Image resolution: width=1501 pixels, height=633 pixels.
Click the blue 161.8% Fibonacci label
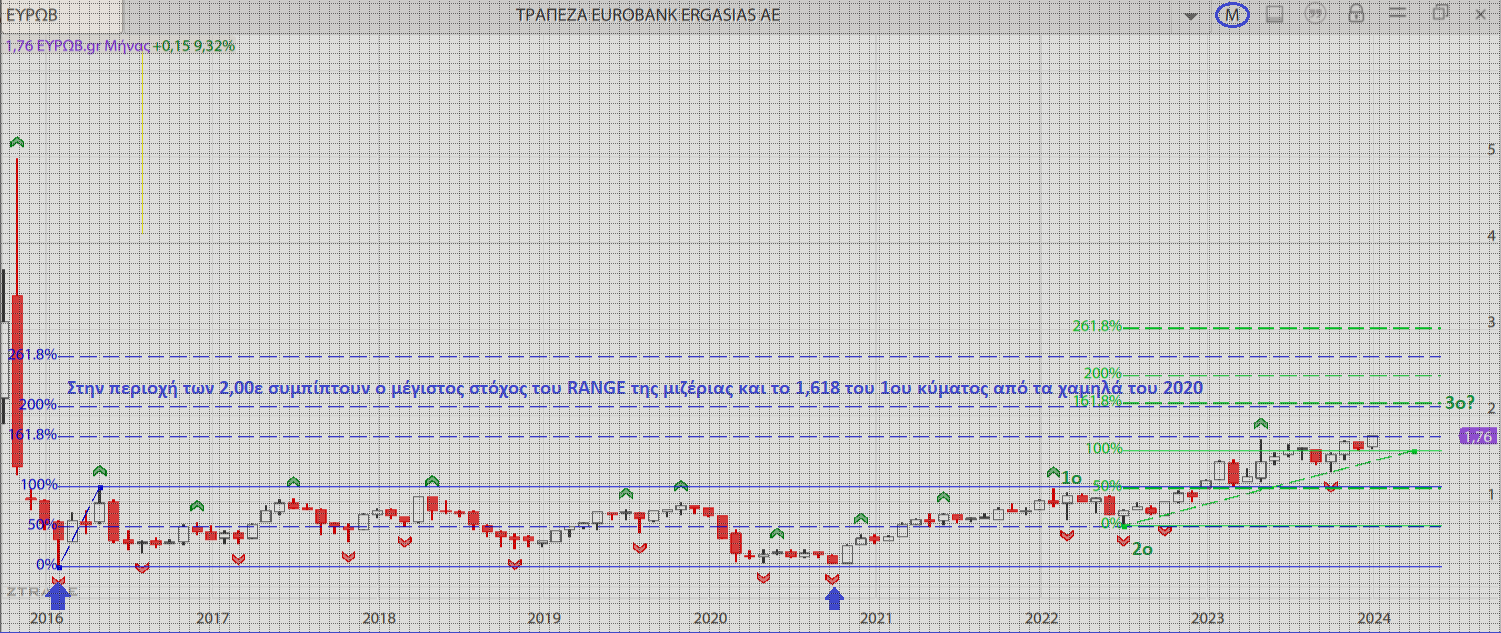[32, 435]
